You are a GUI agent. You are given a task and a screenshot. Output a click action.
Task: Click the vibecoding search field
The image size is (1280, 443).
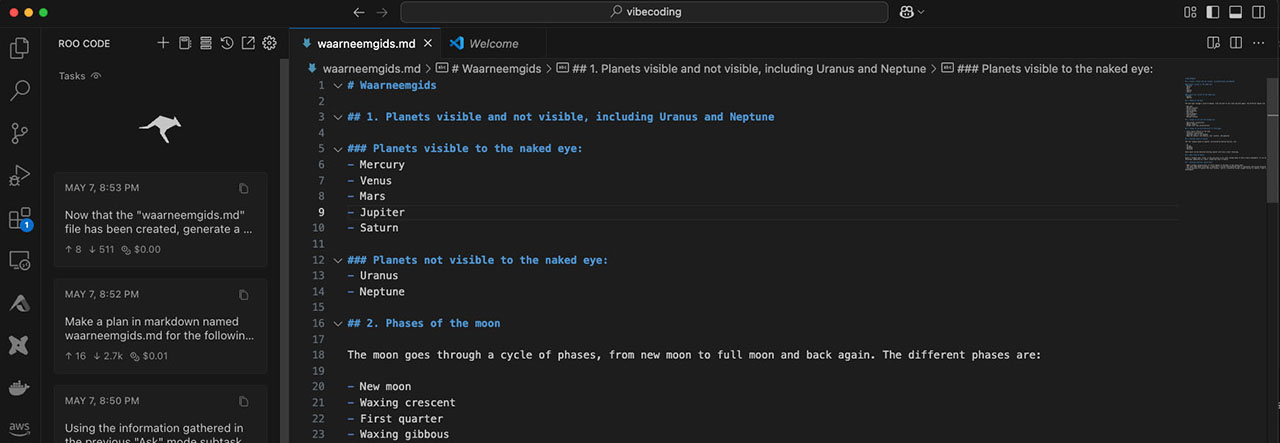click(644, 12)
